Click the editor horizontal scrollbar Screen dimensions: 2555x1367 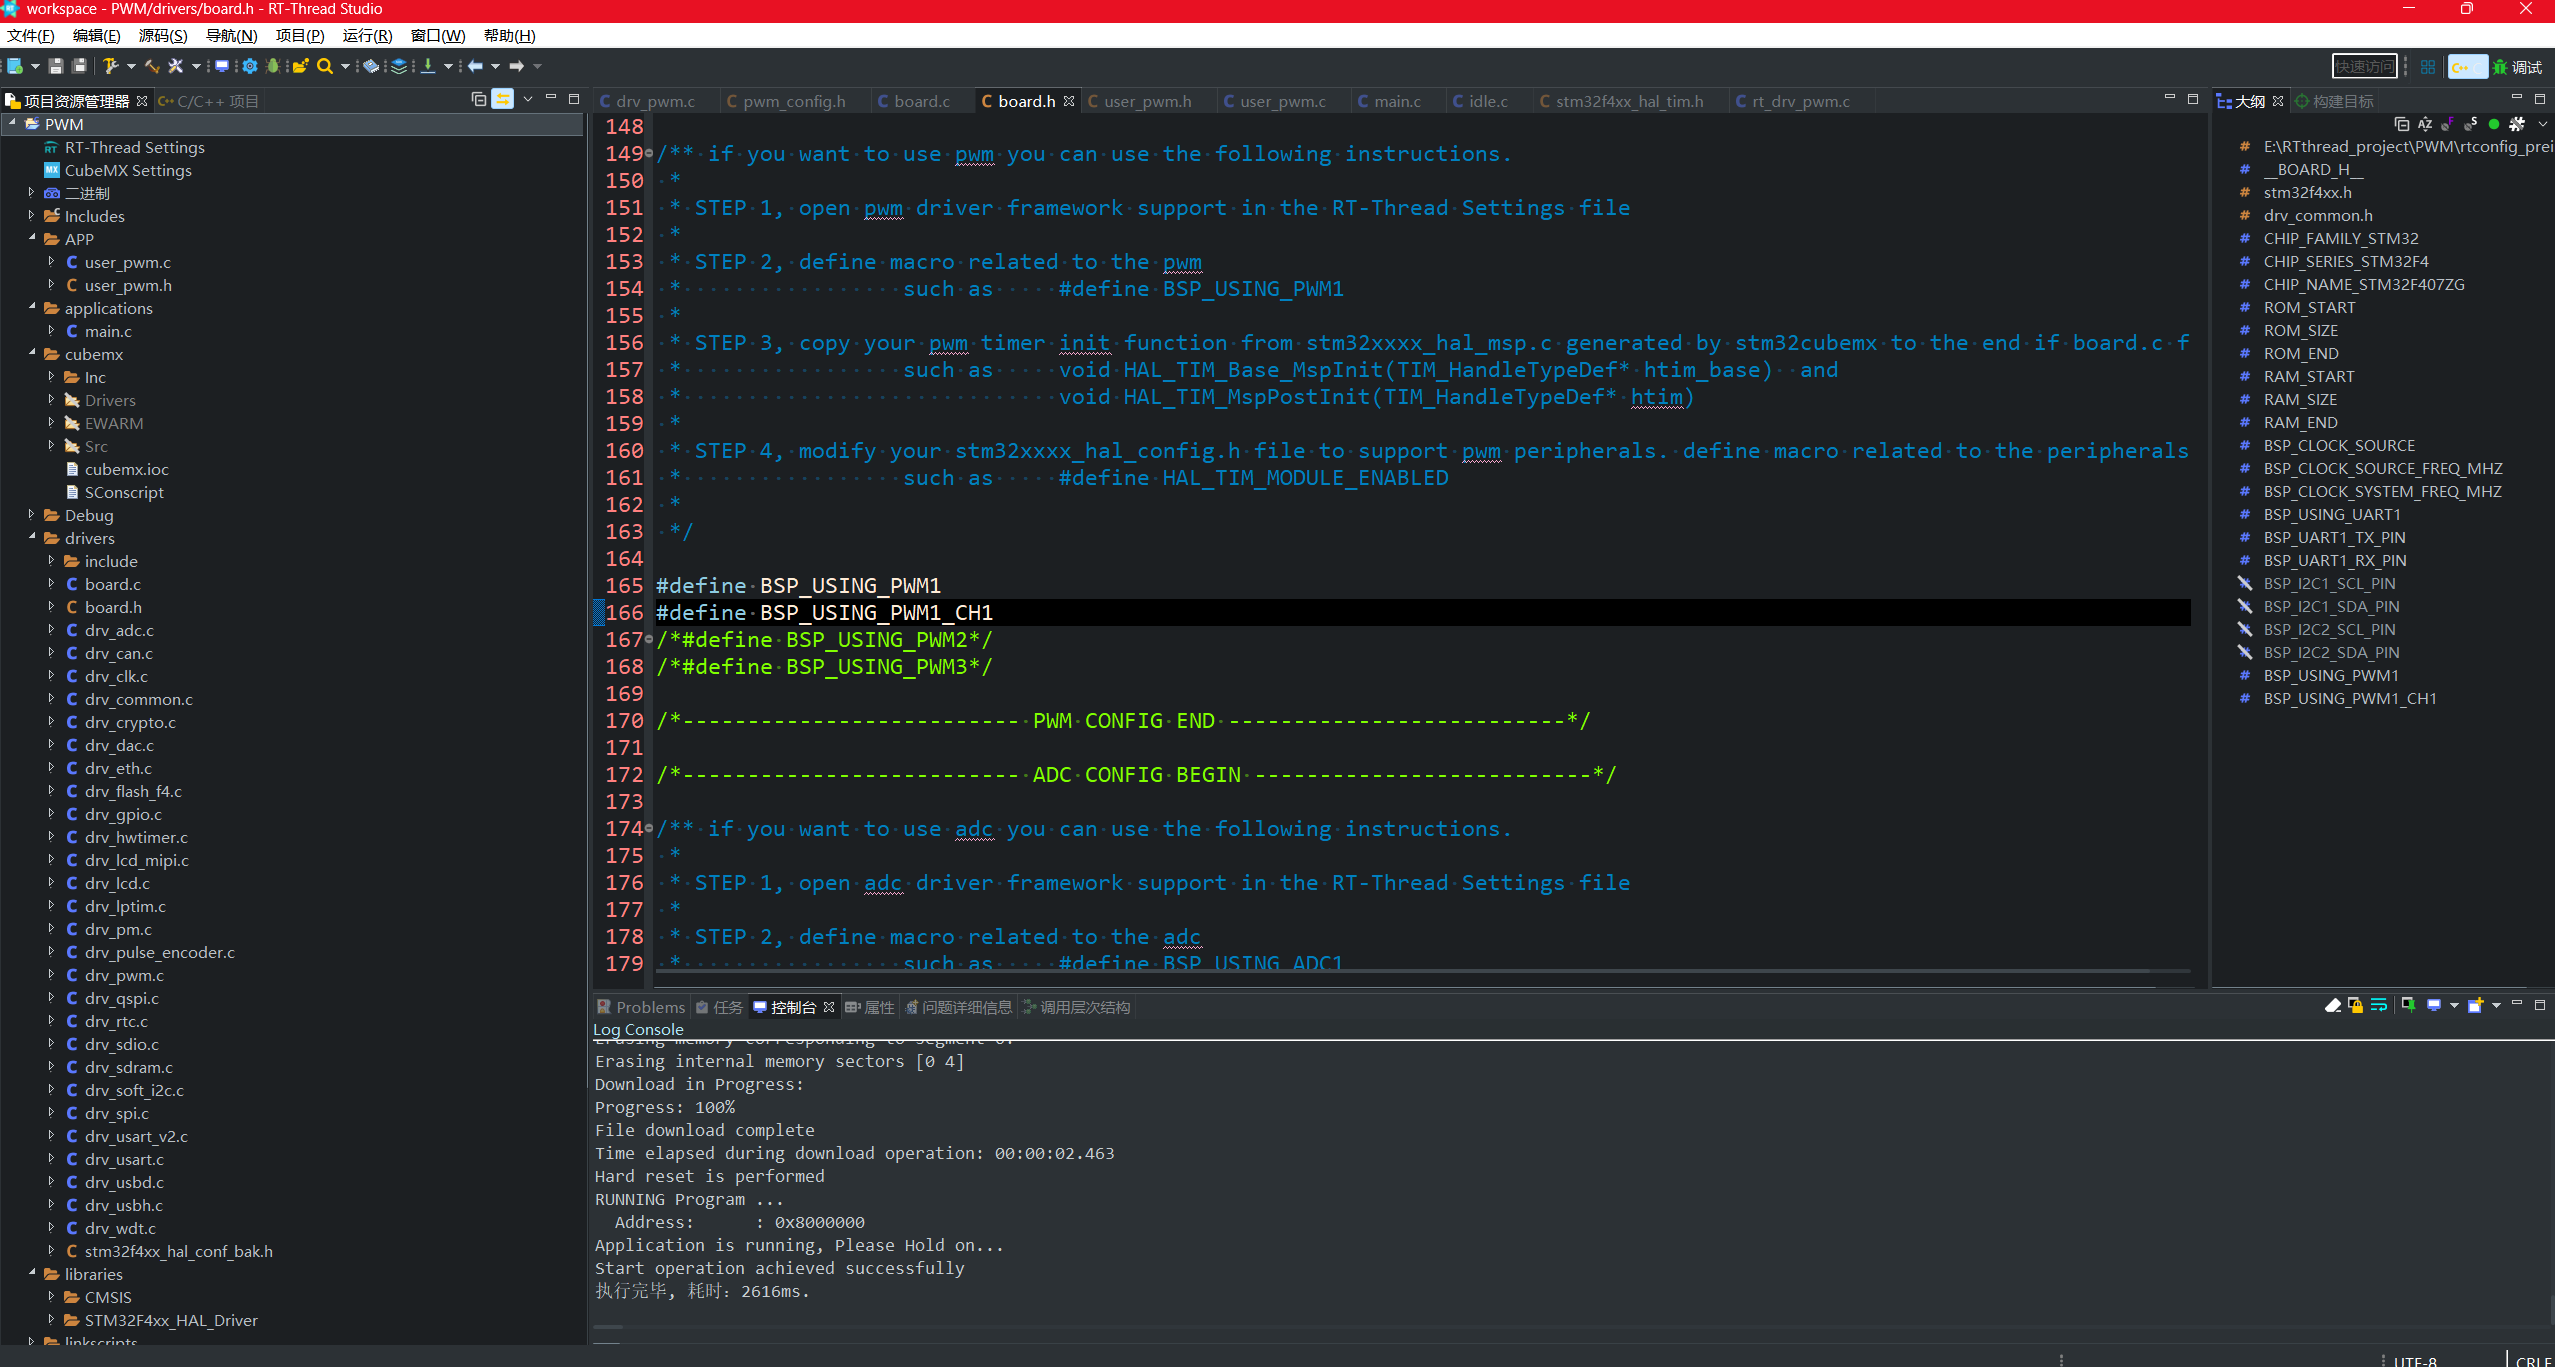pyautogui.click(x=1400, y=971)
